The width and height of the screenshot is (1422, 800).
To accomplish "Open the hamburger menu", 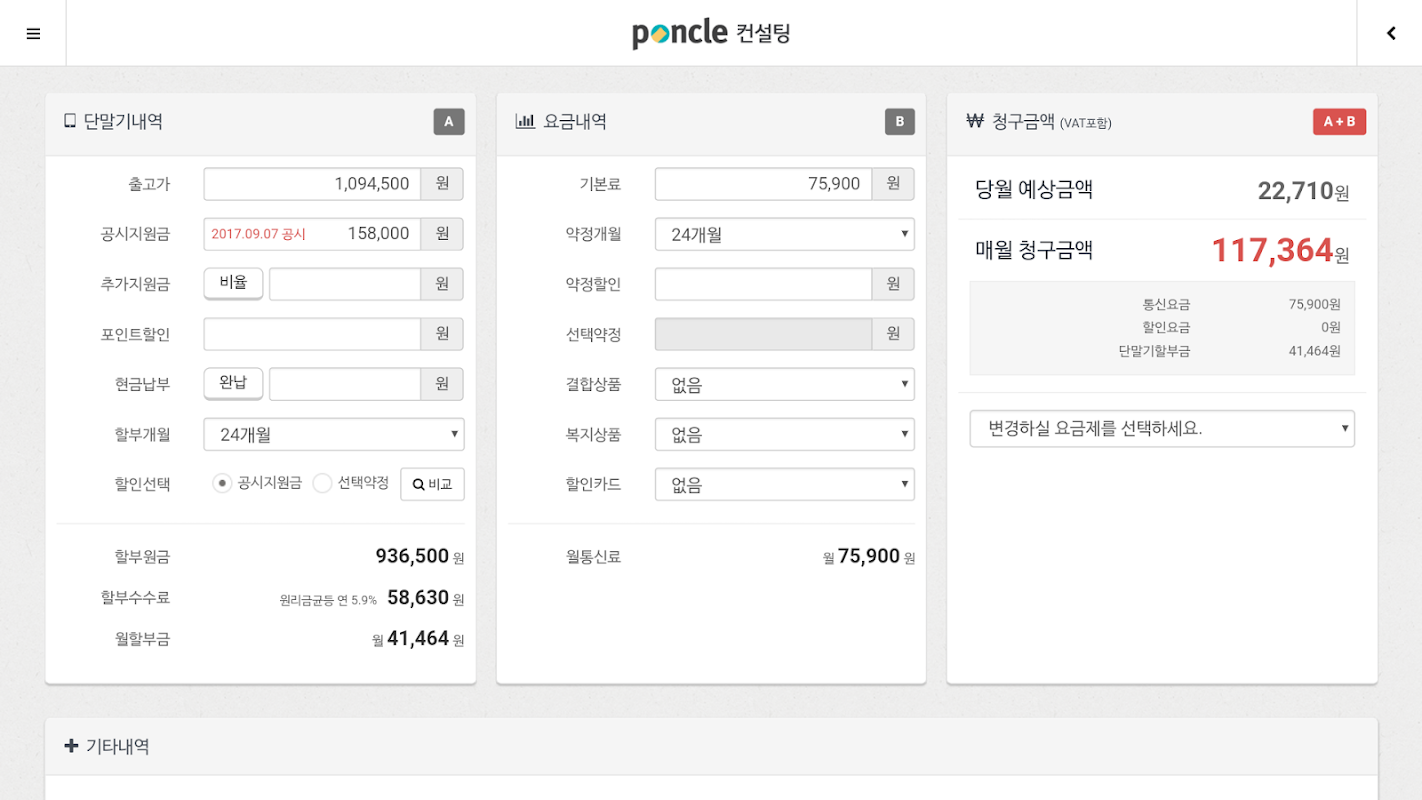I will (33, 33).
